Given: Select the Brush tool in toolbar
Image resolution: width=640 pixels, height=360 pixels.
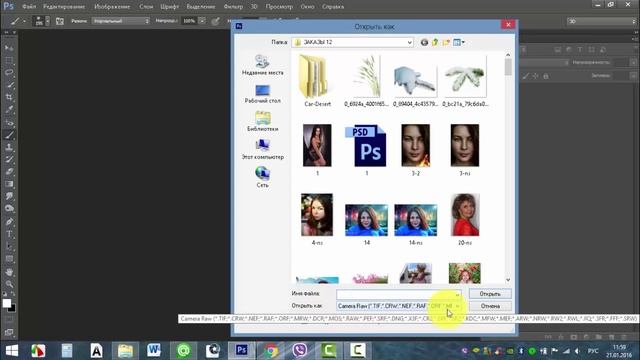Looking at the screenshot, I should click(x=9, y=135).
